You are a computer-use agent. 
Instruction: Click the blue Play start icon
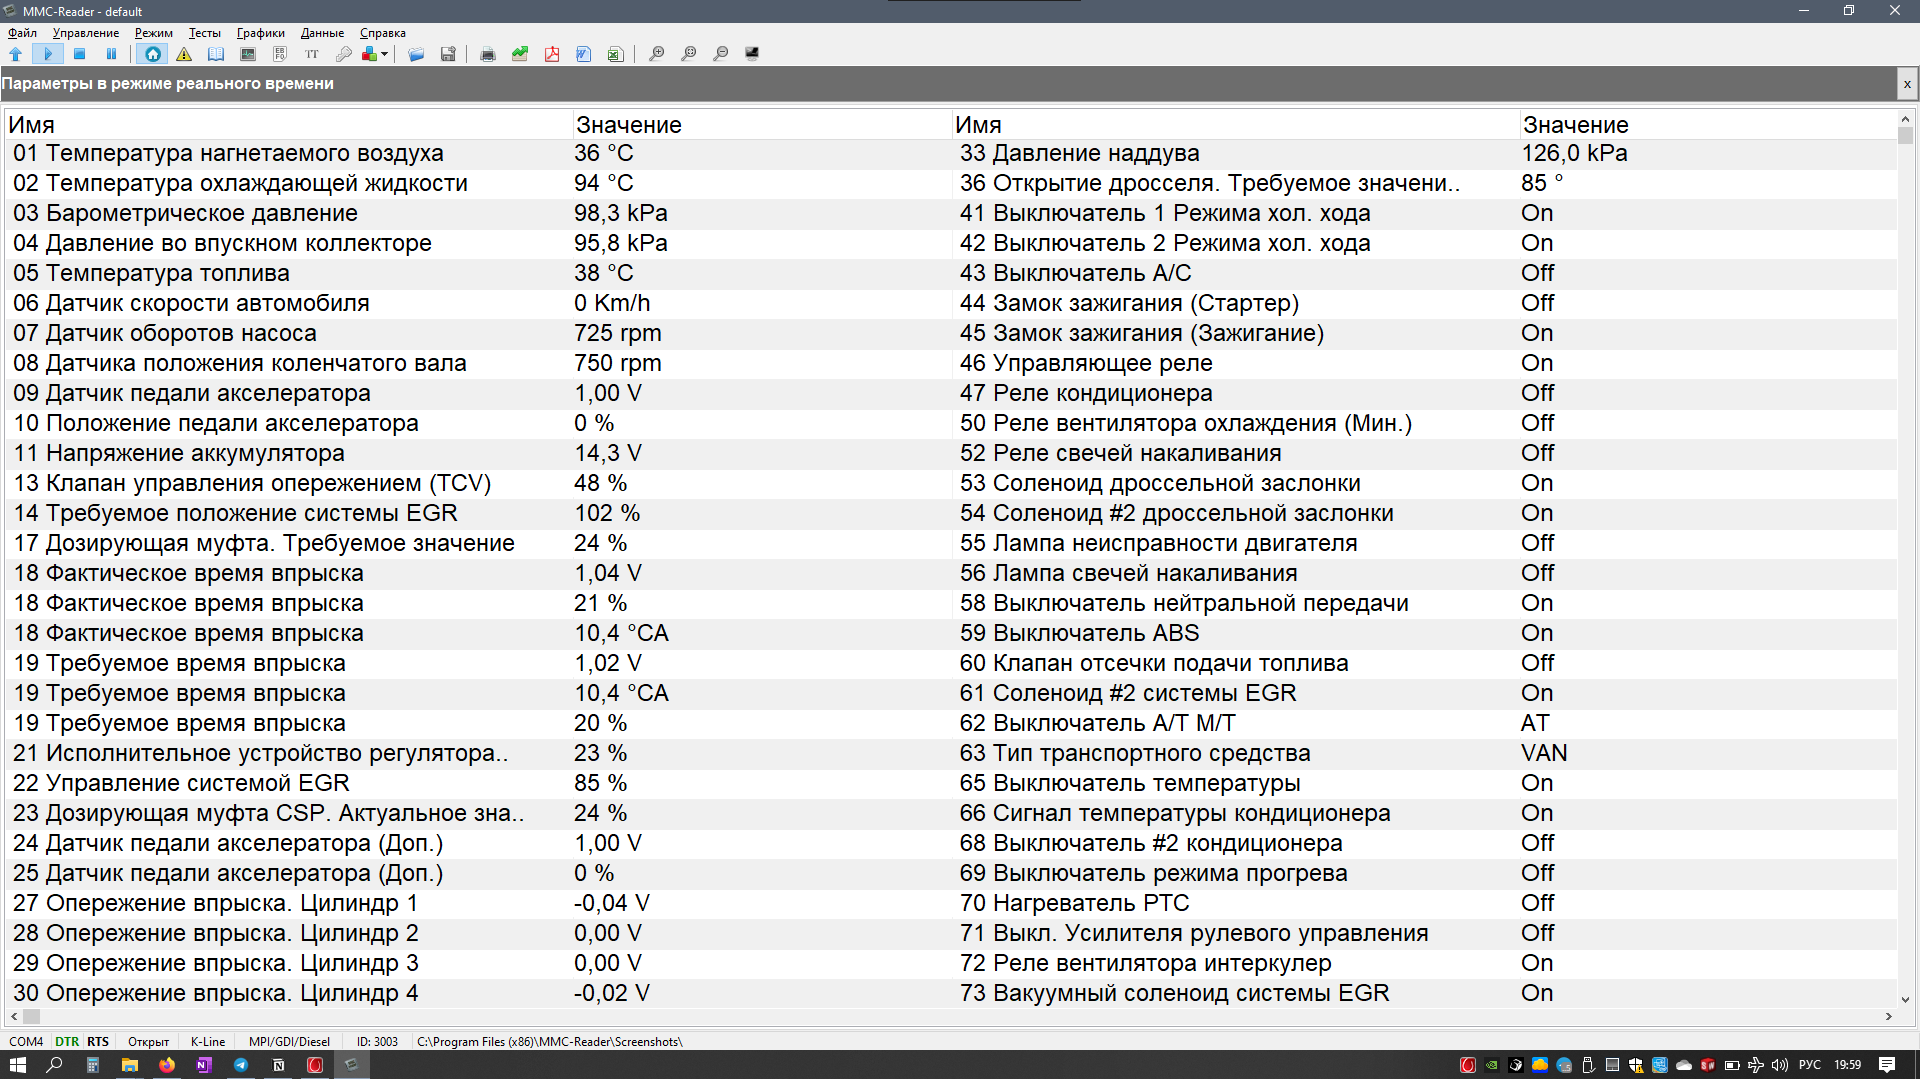(47, 54)
